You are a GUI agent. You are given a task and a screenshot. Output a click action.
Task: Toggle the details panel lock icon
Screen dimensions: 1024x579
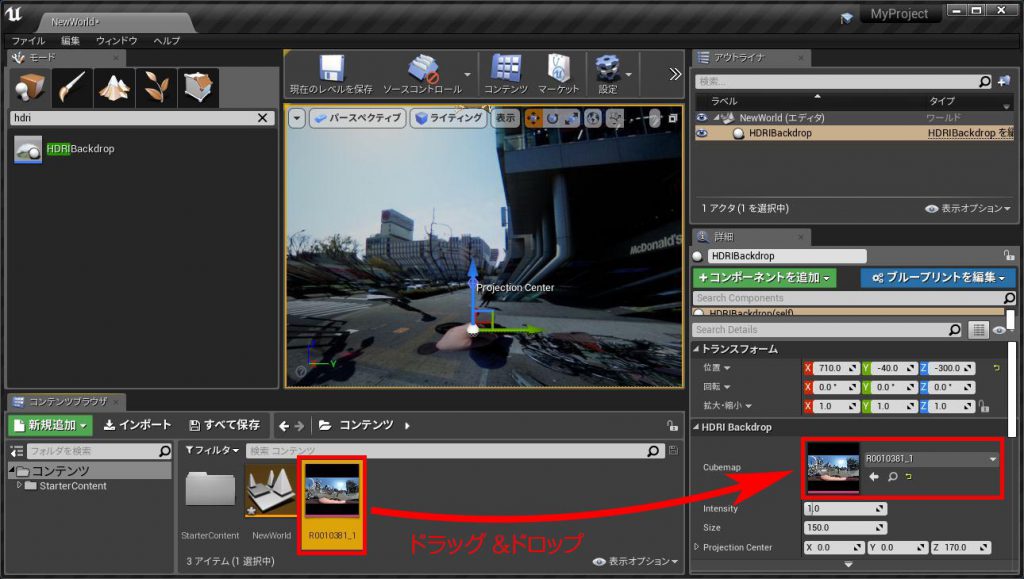point(1009,255)
